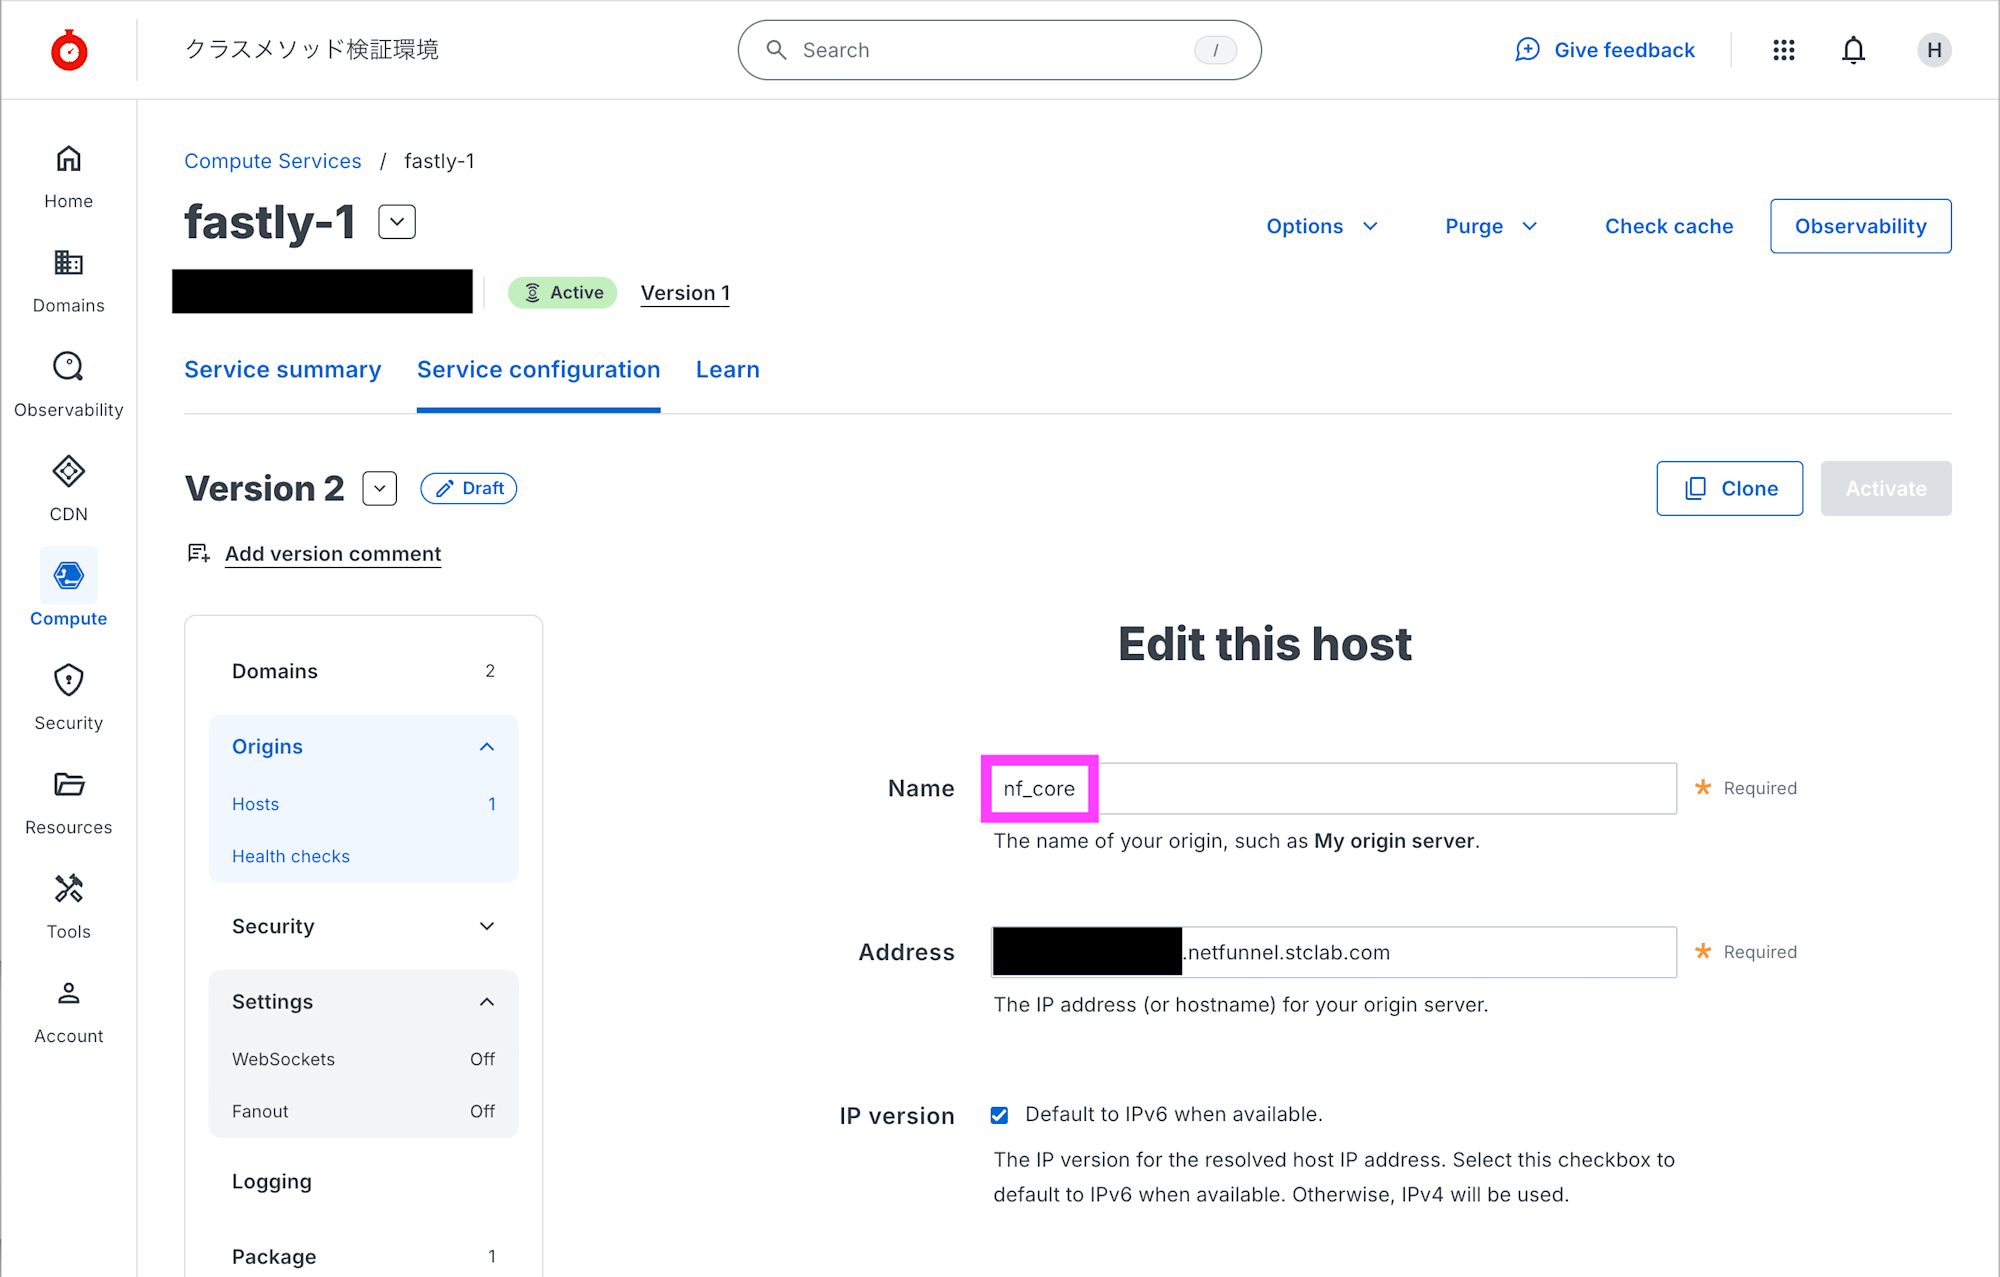Open the apps grid icon

pos(1783,50)
